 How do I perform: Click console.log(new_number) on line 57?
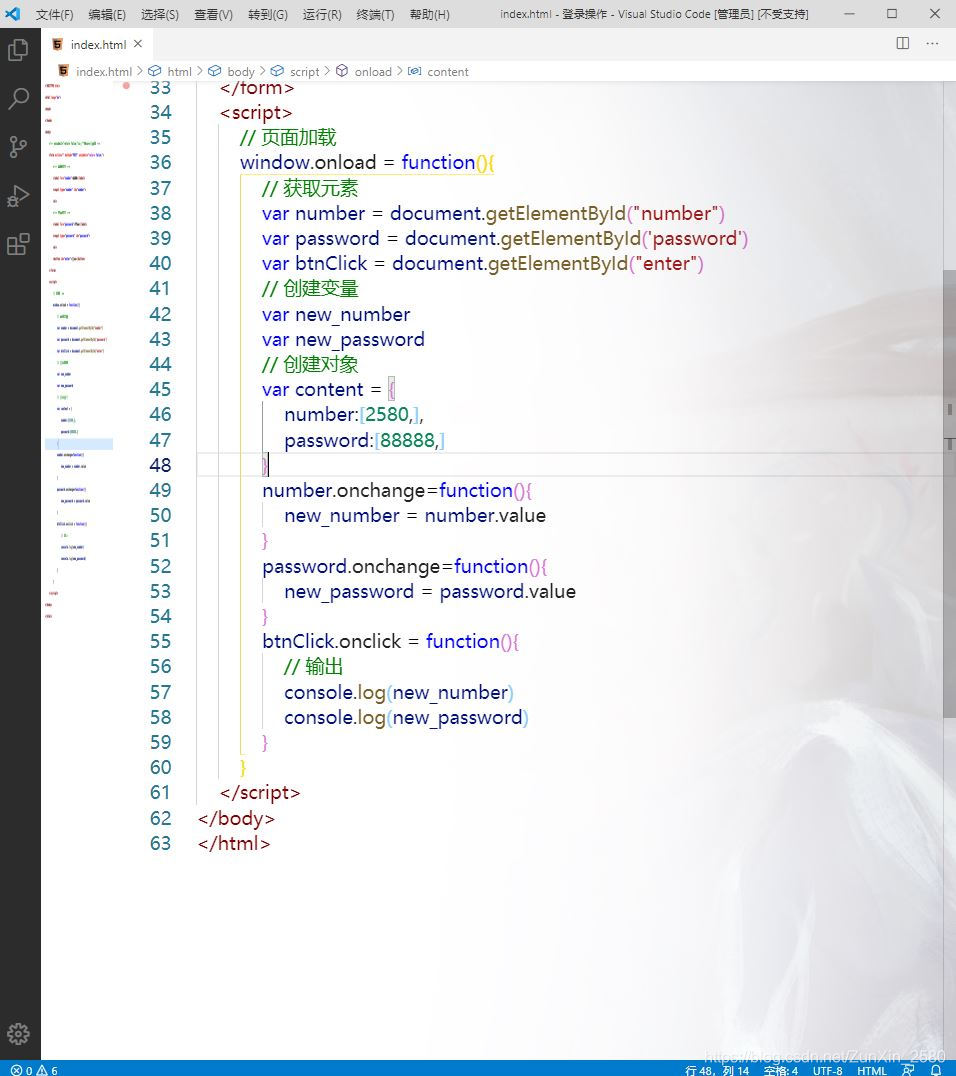pyautogui.click(x=399, y=692)
